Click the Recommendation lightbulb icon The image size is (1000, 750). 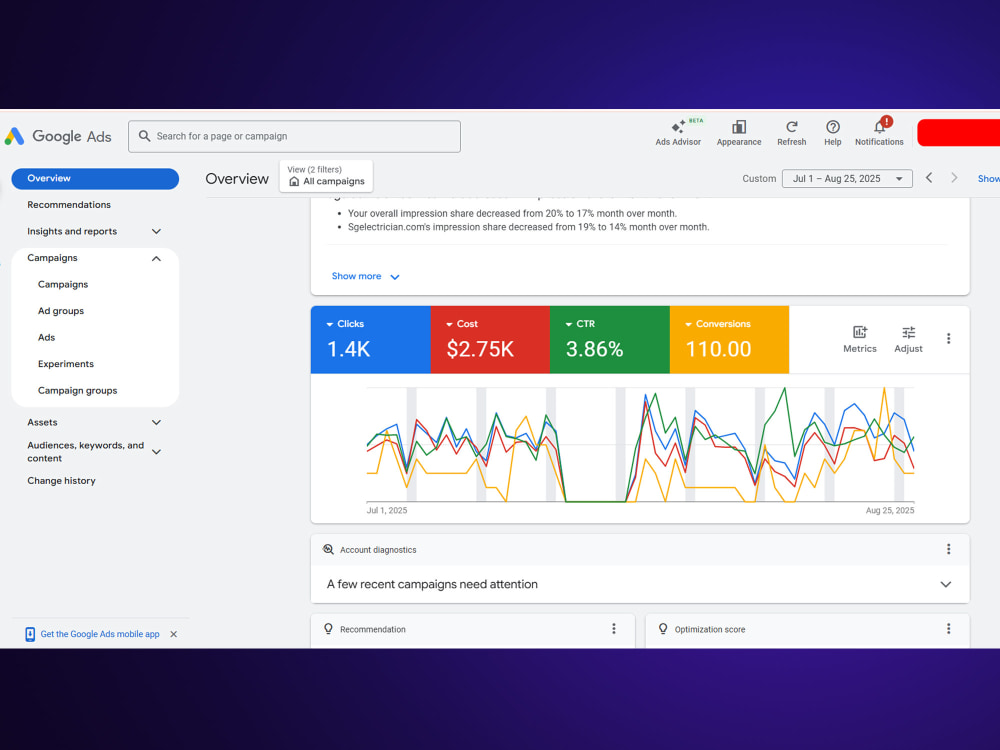coord(328,629)
